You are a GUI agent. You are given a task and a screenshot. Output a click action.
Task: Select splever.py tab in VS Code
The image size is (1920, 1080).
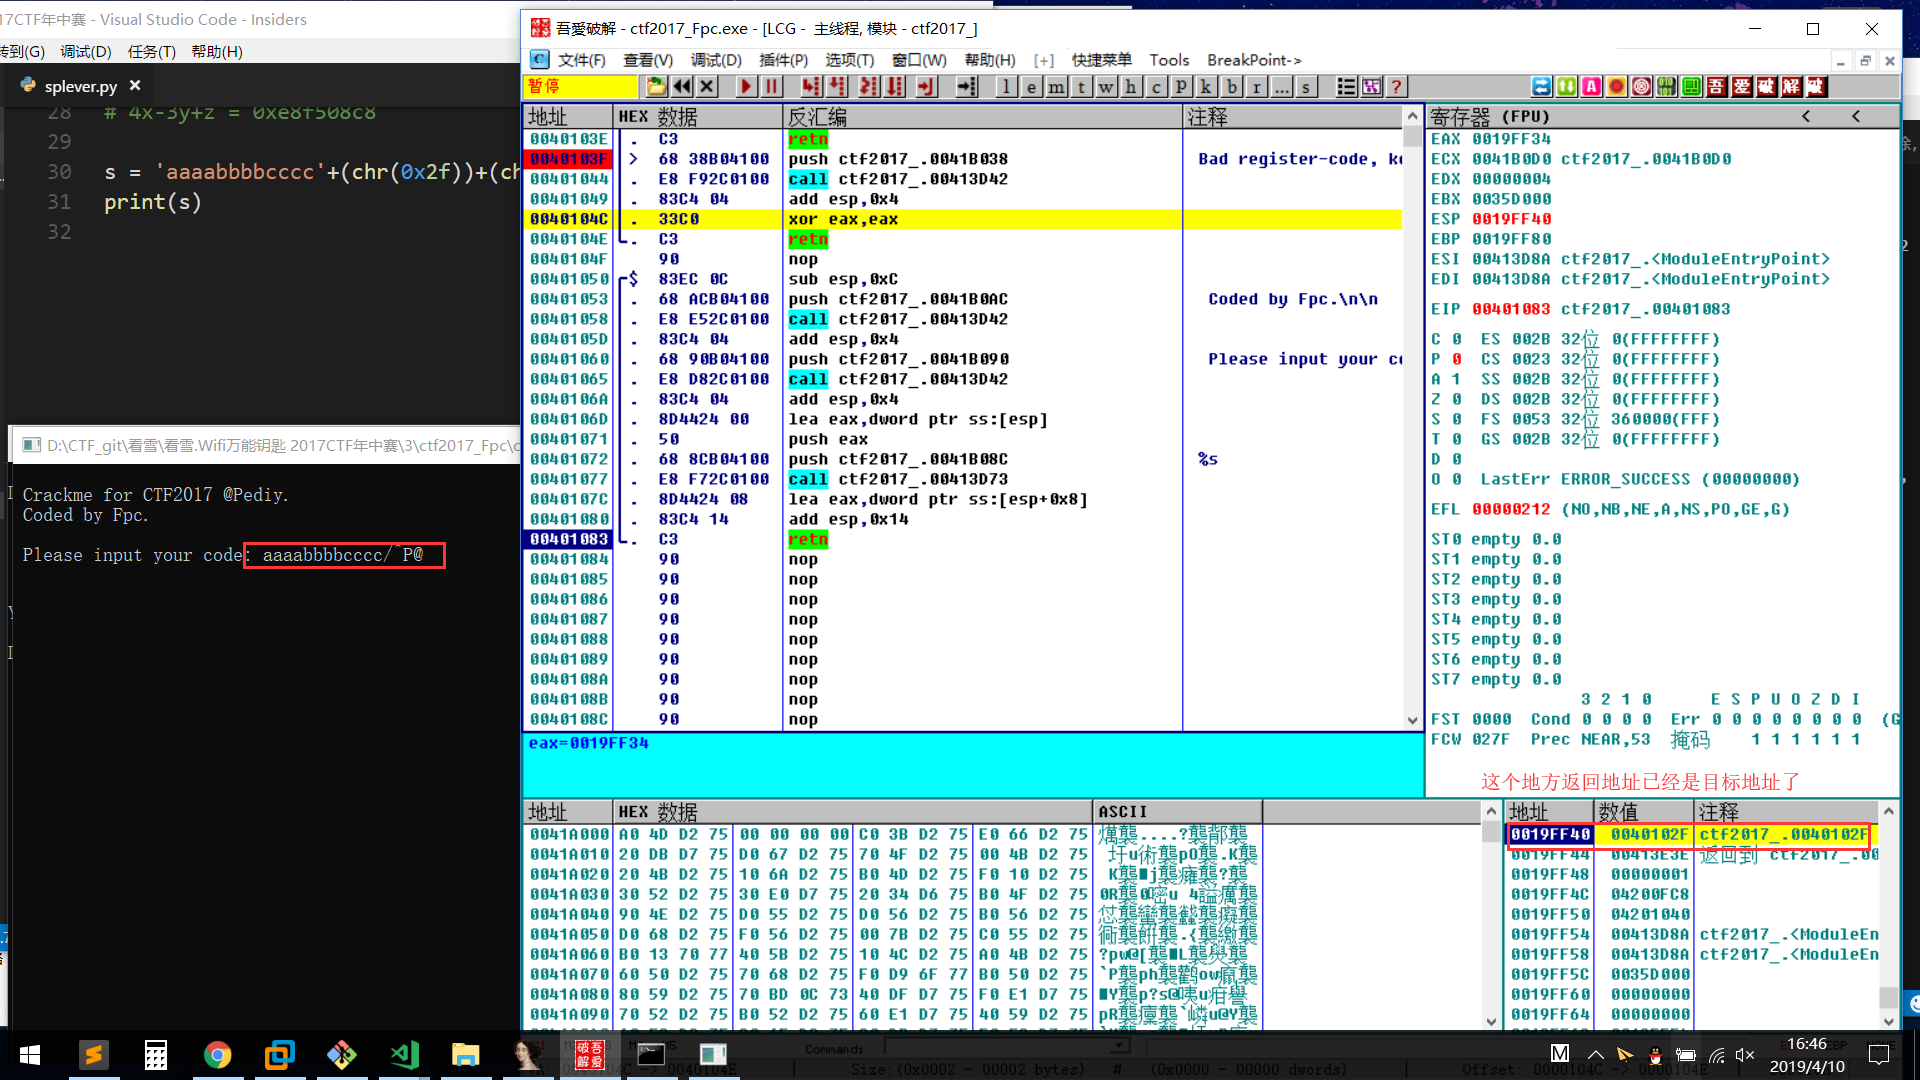[x=81, y=86]
